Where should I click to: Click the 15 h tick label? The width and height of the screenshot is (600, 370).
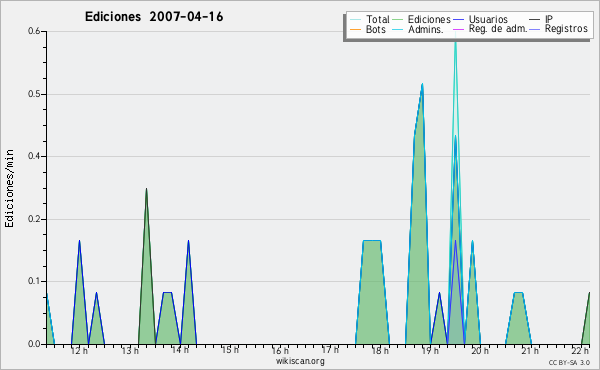point(230,350)
